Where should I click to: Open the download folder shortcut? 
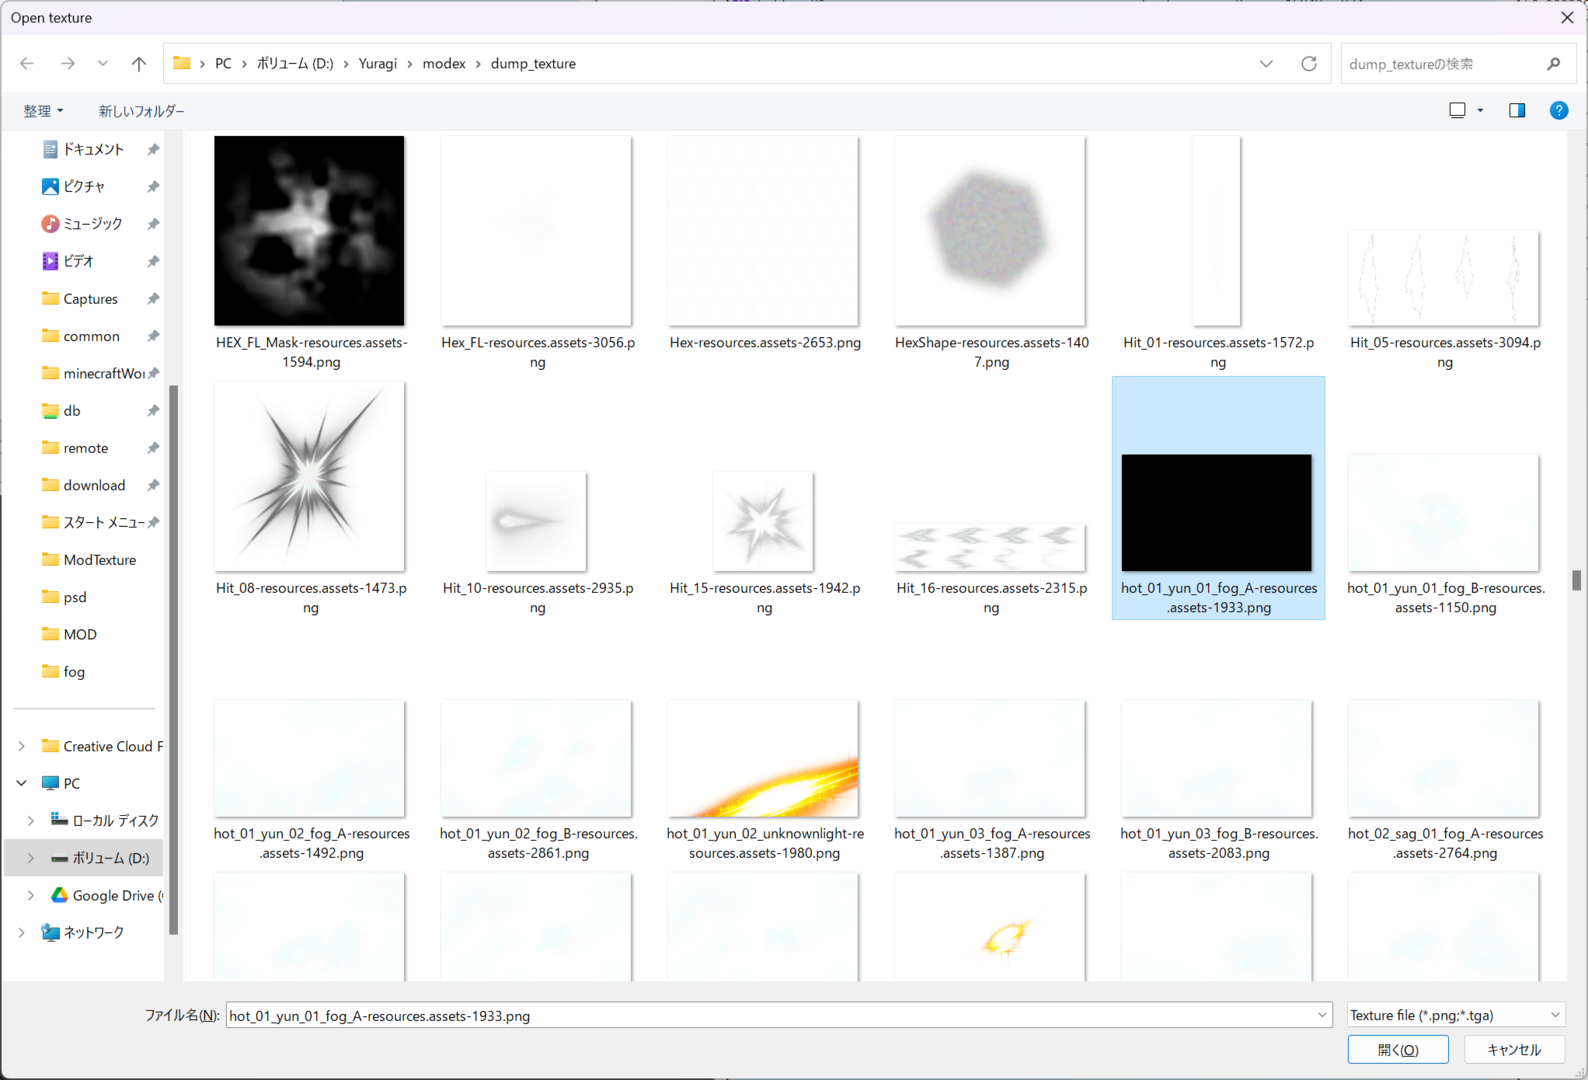pos(94,485)
